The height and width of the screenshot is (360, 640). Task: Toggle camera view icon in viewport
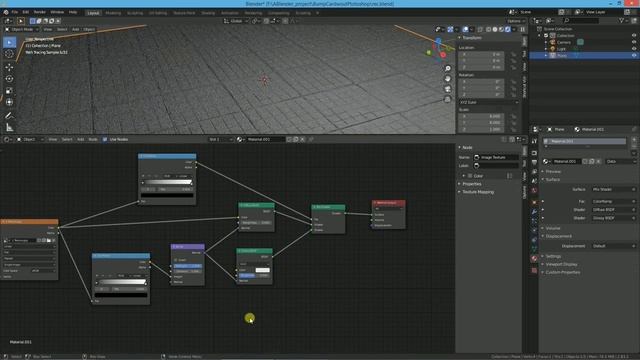click(x=448, y=89)
